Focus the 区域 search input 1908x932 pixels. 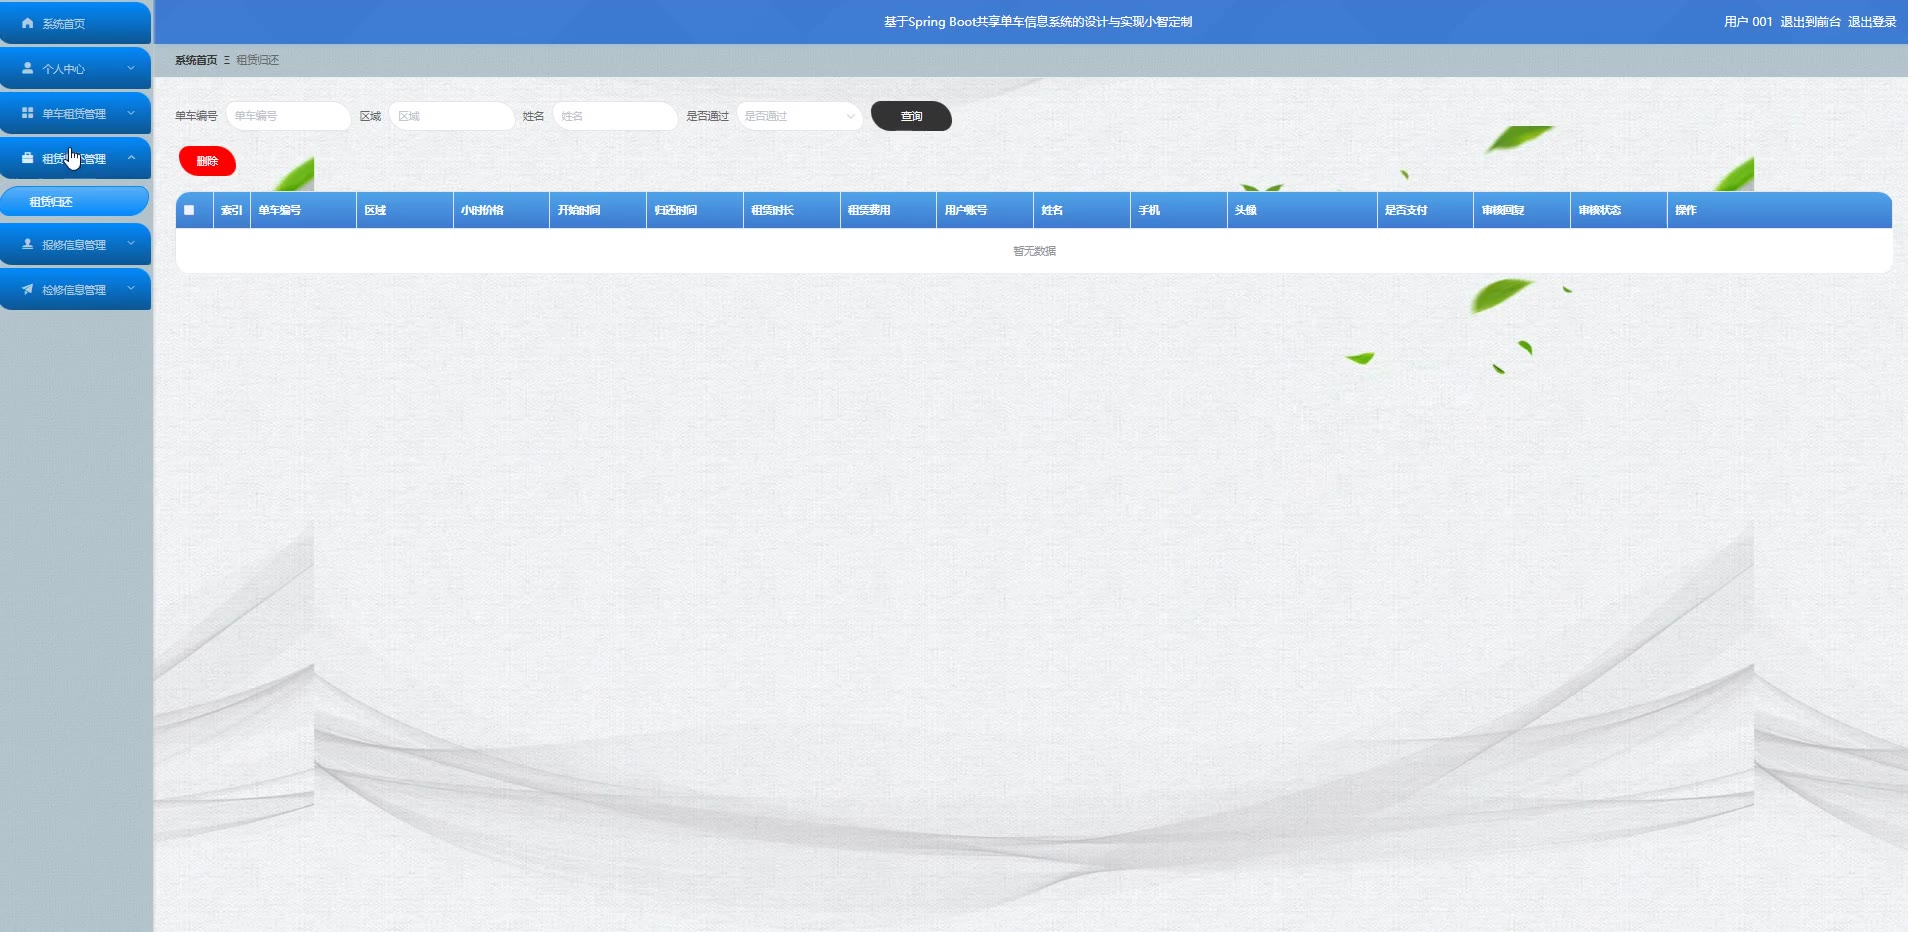(x=452, y=116)
